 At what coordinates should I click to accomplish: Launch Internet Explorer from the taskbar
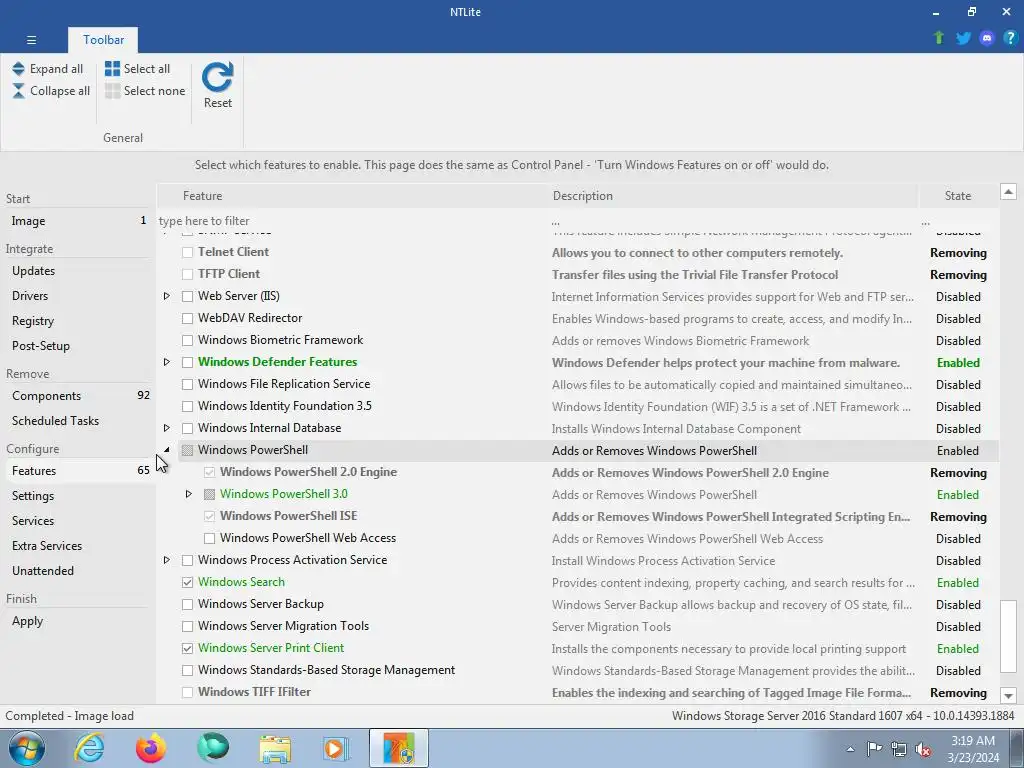(89, 748)
